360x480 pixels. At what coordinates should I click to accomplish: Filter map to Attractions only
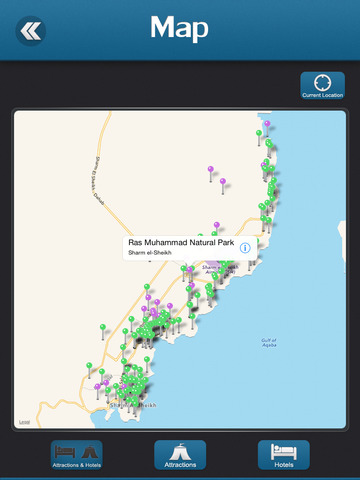coord(180,455)
